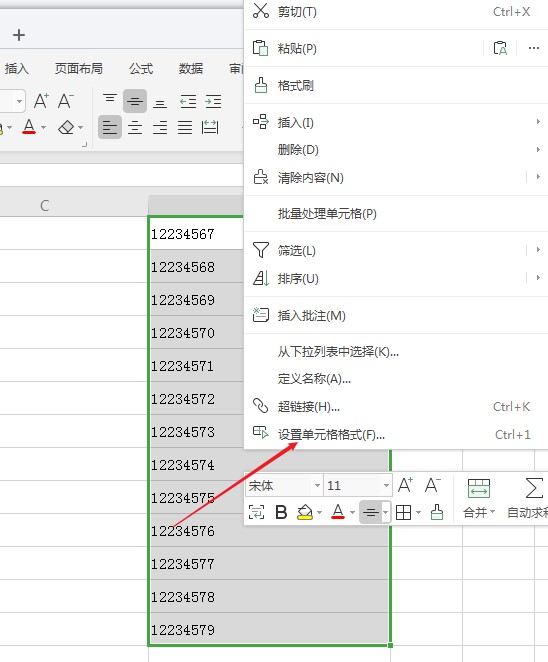
Task: Open the 插入 ribbon tab
Action: tap(16, 68)
